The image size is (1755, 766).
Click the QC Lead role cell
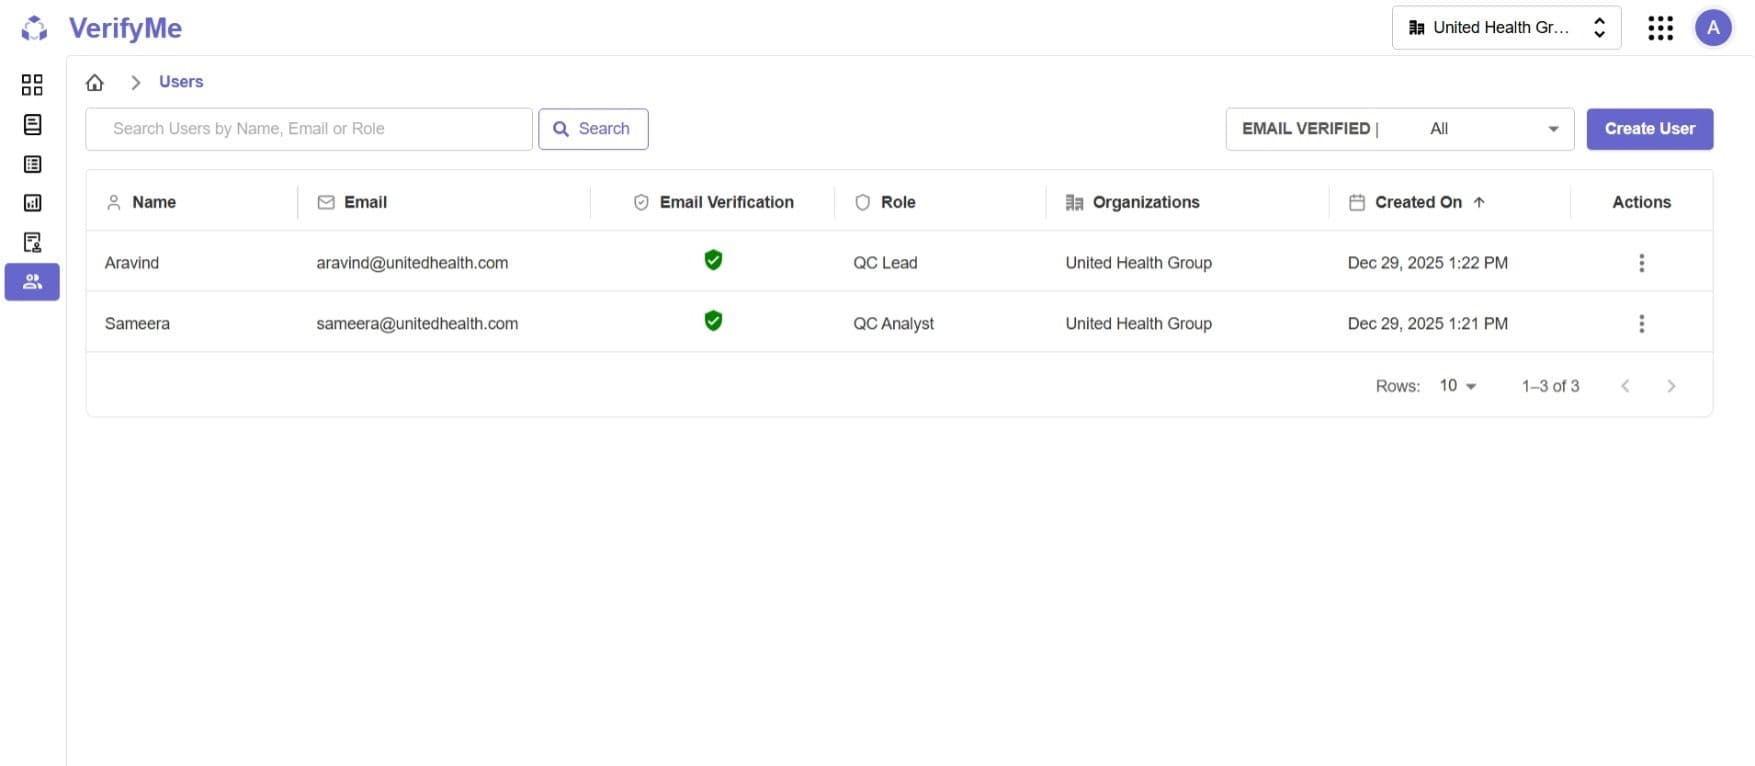coord(885,263)
